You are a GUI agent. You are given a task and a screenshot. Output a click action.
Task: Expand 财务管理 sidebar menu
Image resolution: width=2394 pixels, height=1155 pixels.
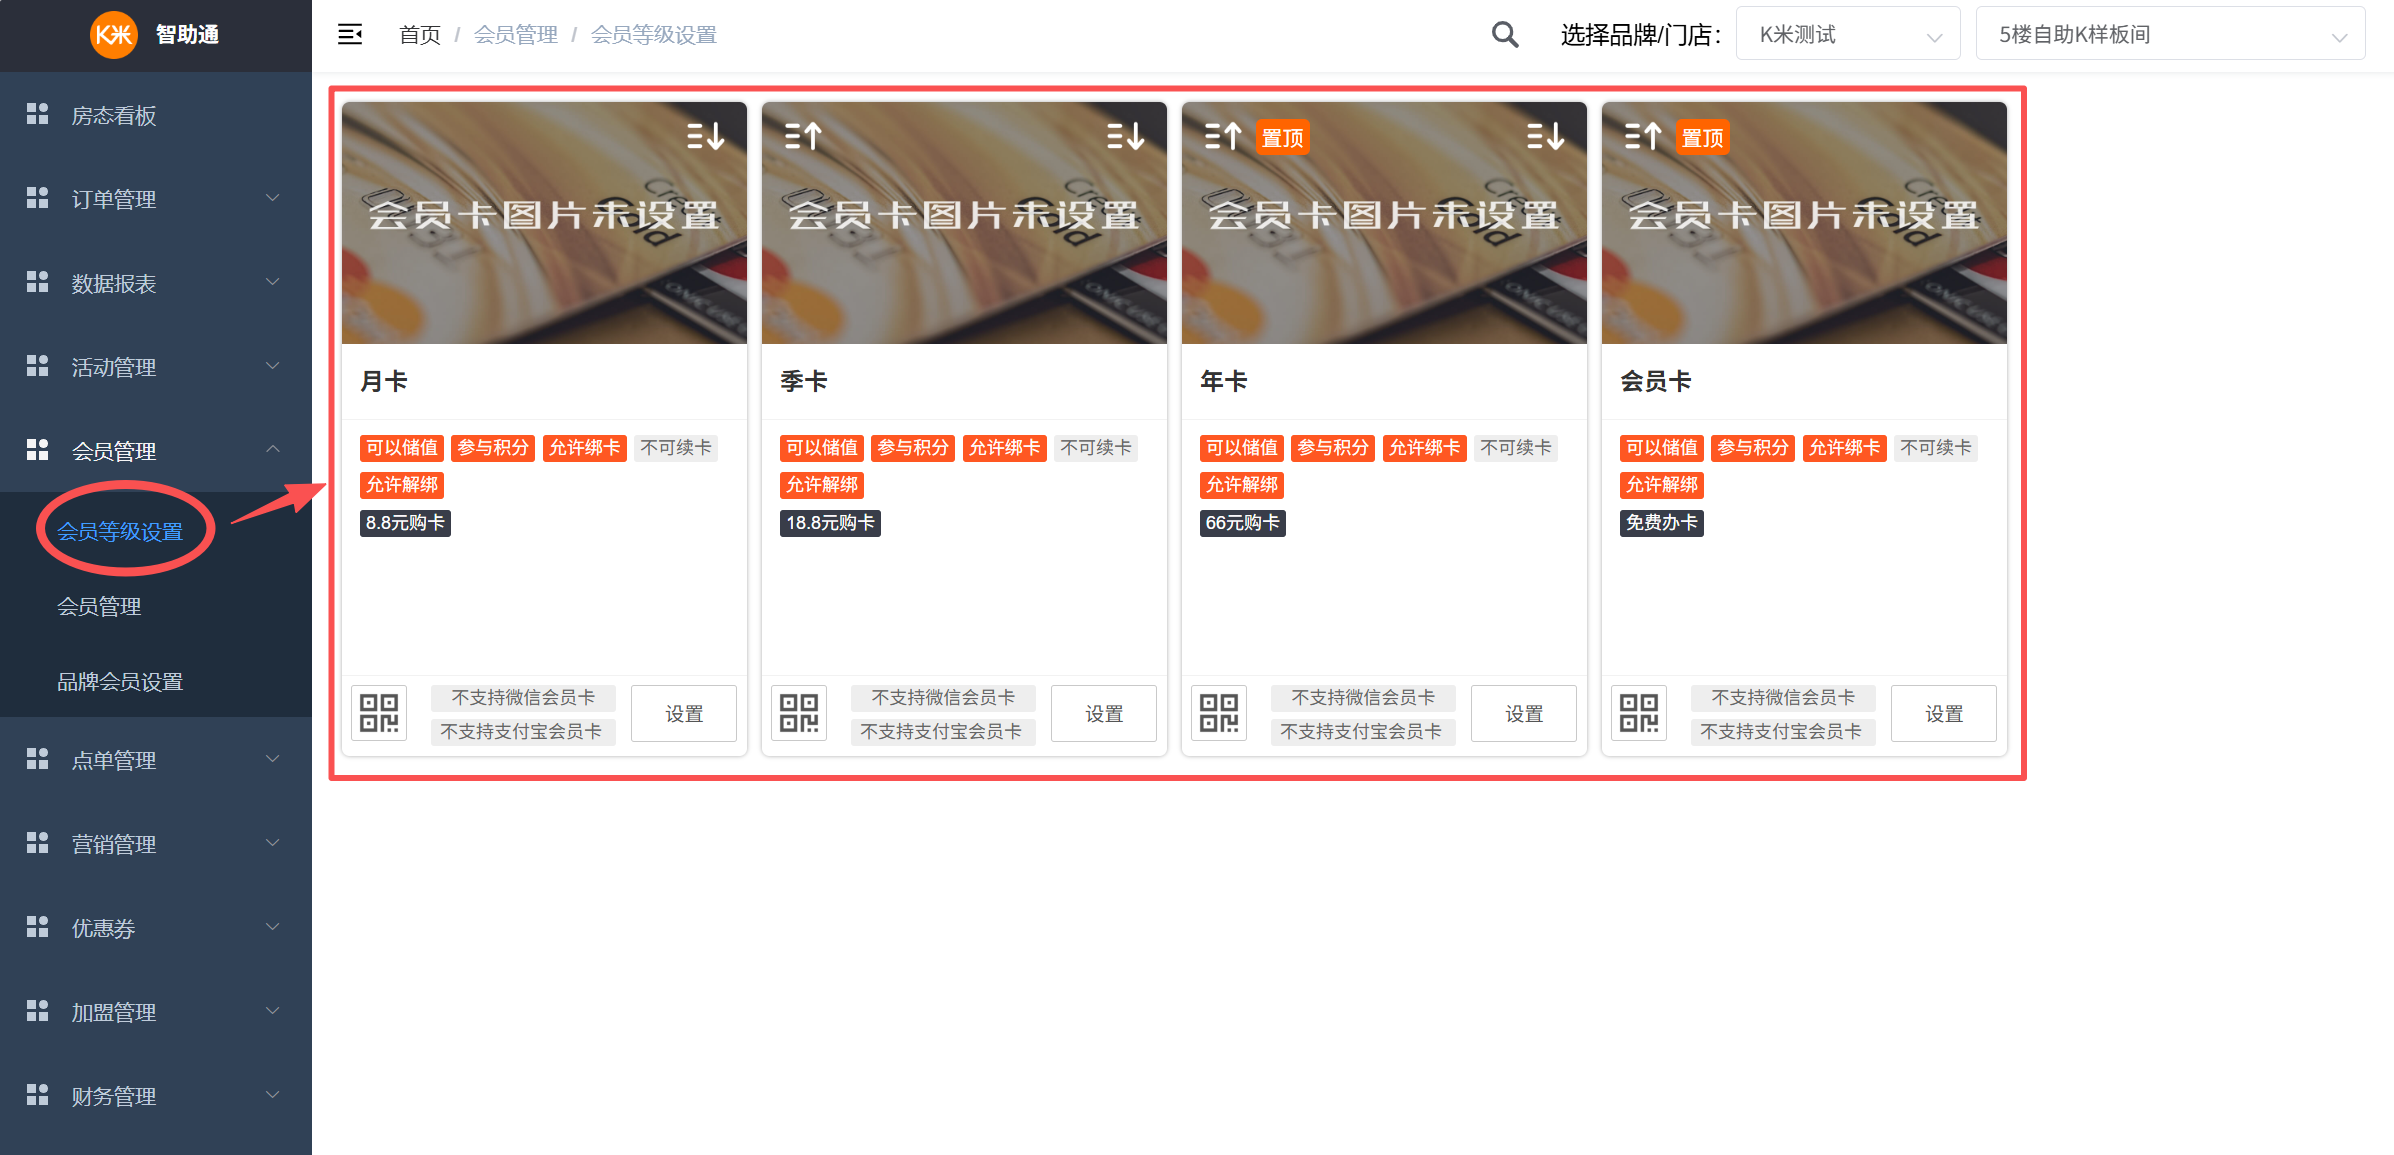156,1096
